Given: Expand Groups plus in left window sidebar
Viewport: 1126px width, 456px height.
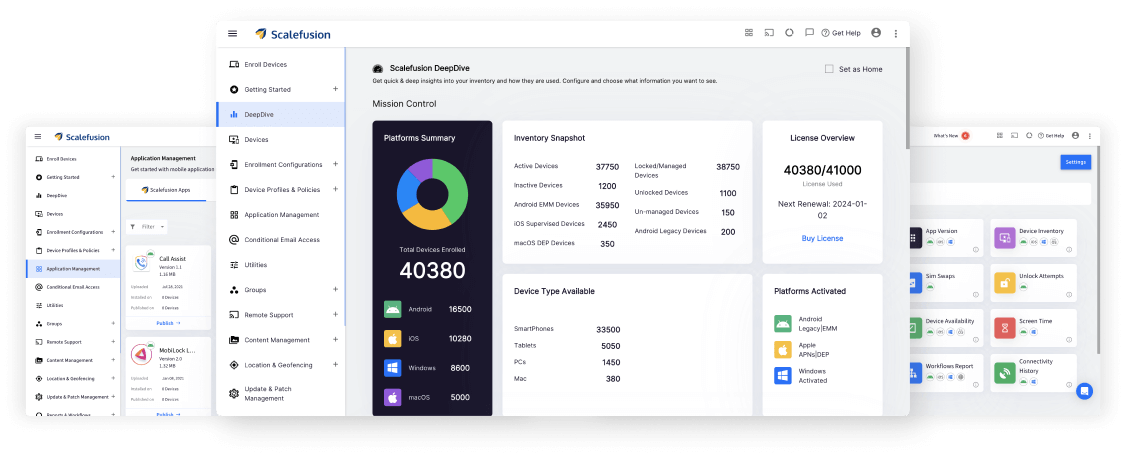Looking at the screenshot, I should tap(113, 324).
